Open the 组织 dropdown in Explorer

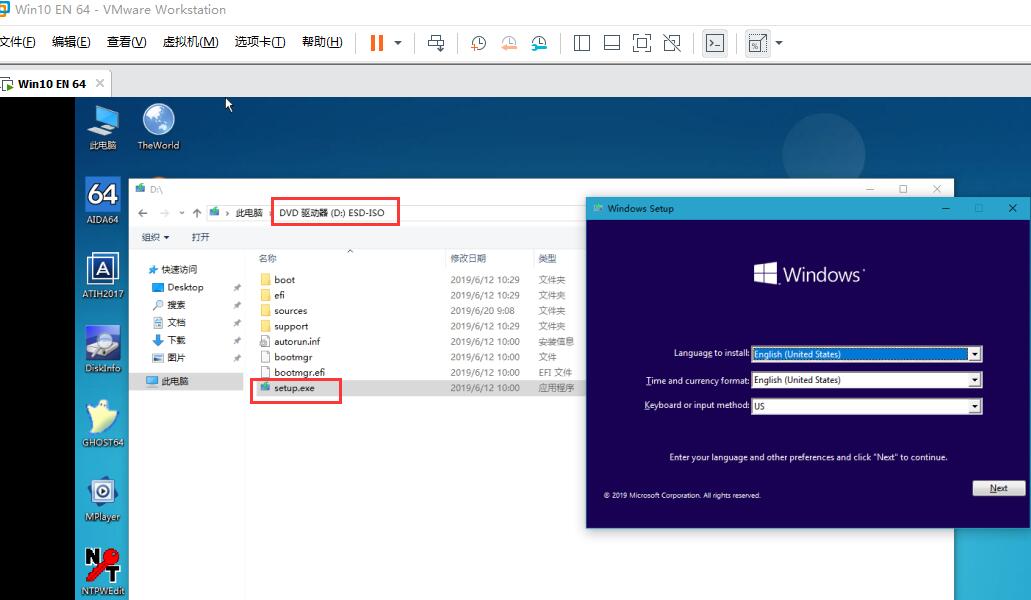coord(156,237)
